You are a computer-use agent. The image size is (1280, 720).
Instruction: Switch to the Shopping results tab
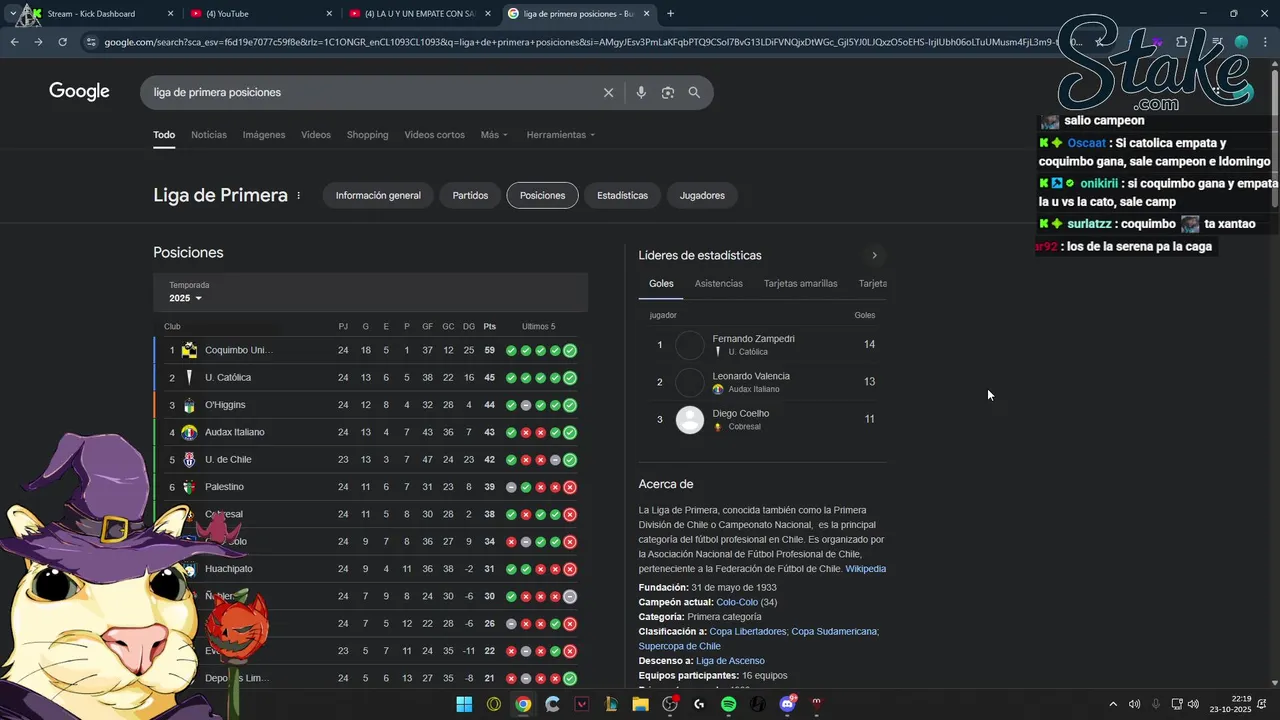(367, 135)
